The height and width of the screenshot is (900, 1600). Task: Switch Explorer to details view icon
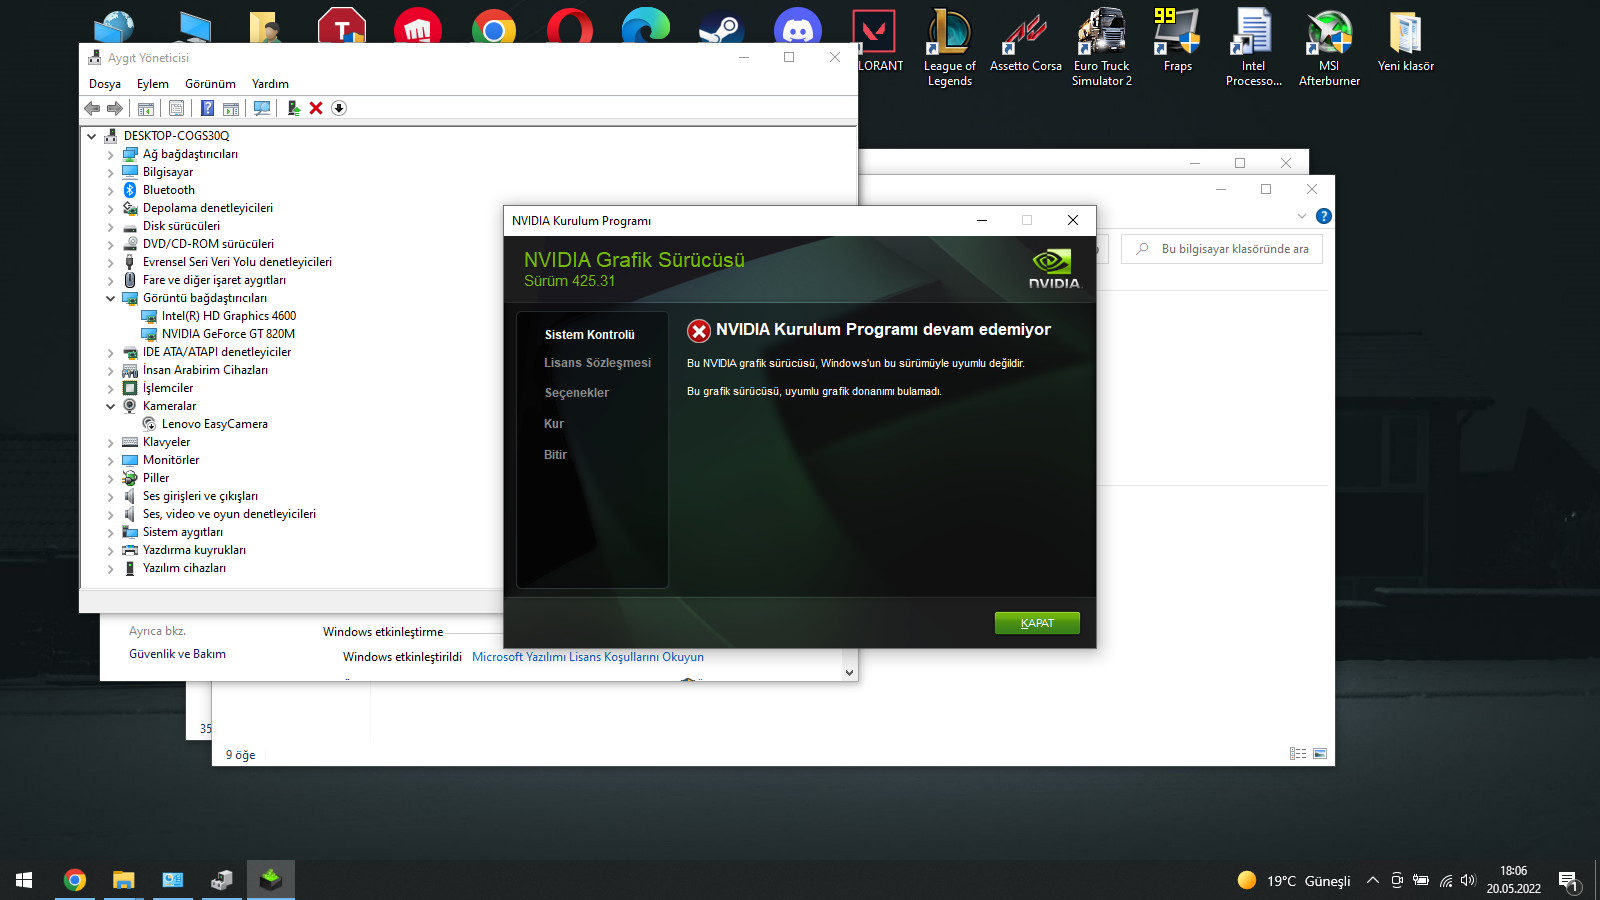pyautogui.click(x=1298, y=754)
